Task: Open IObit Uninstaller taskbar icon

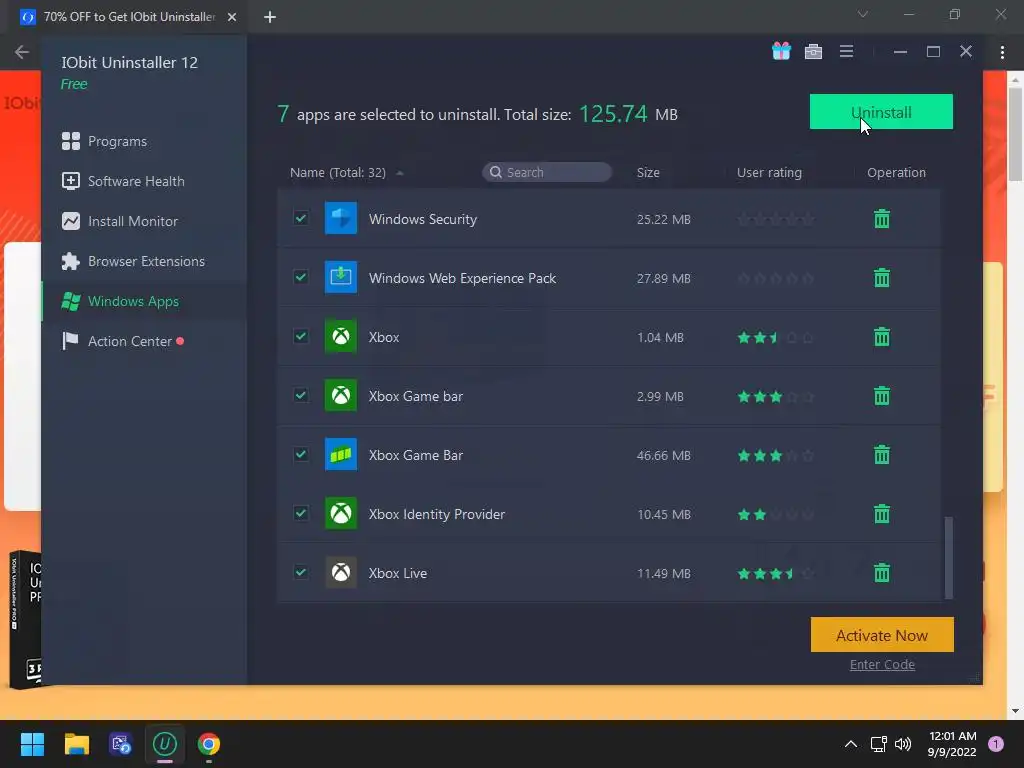Action: tap(165, 744)
